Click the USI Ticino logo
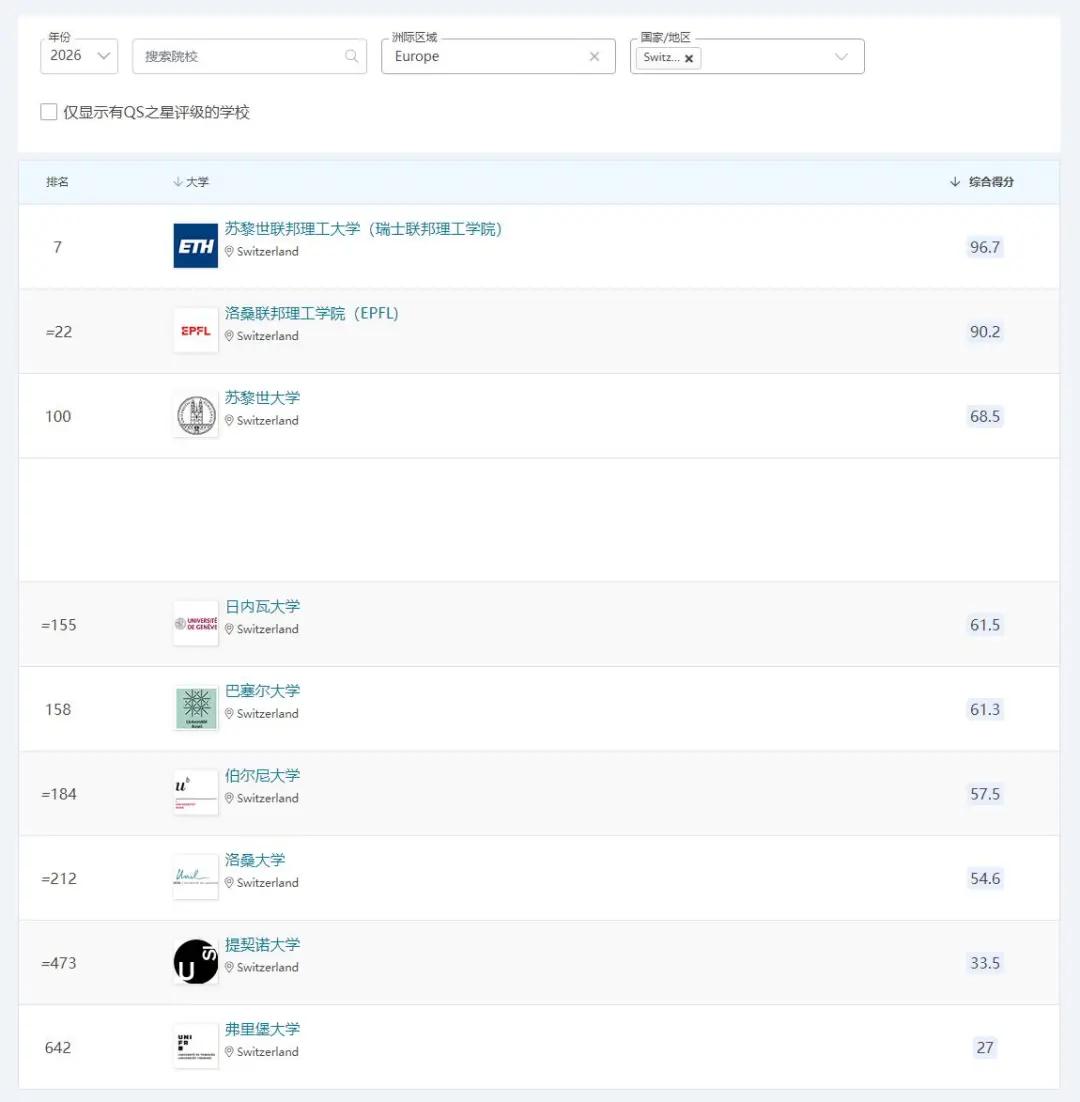The width and height of the screenshot is (1080, 1102). tap(195, 961)
